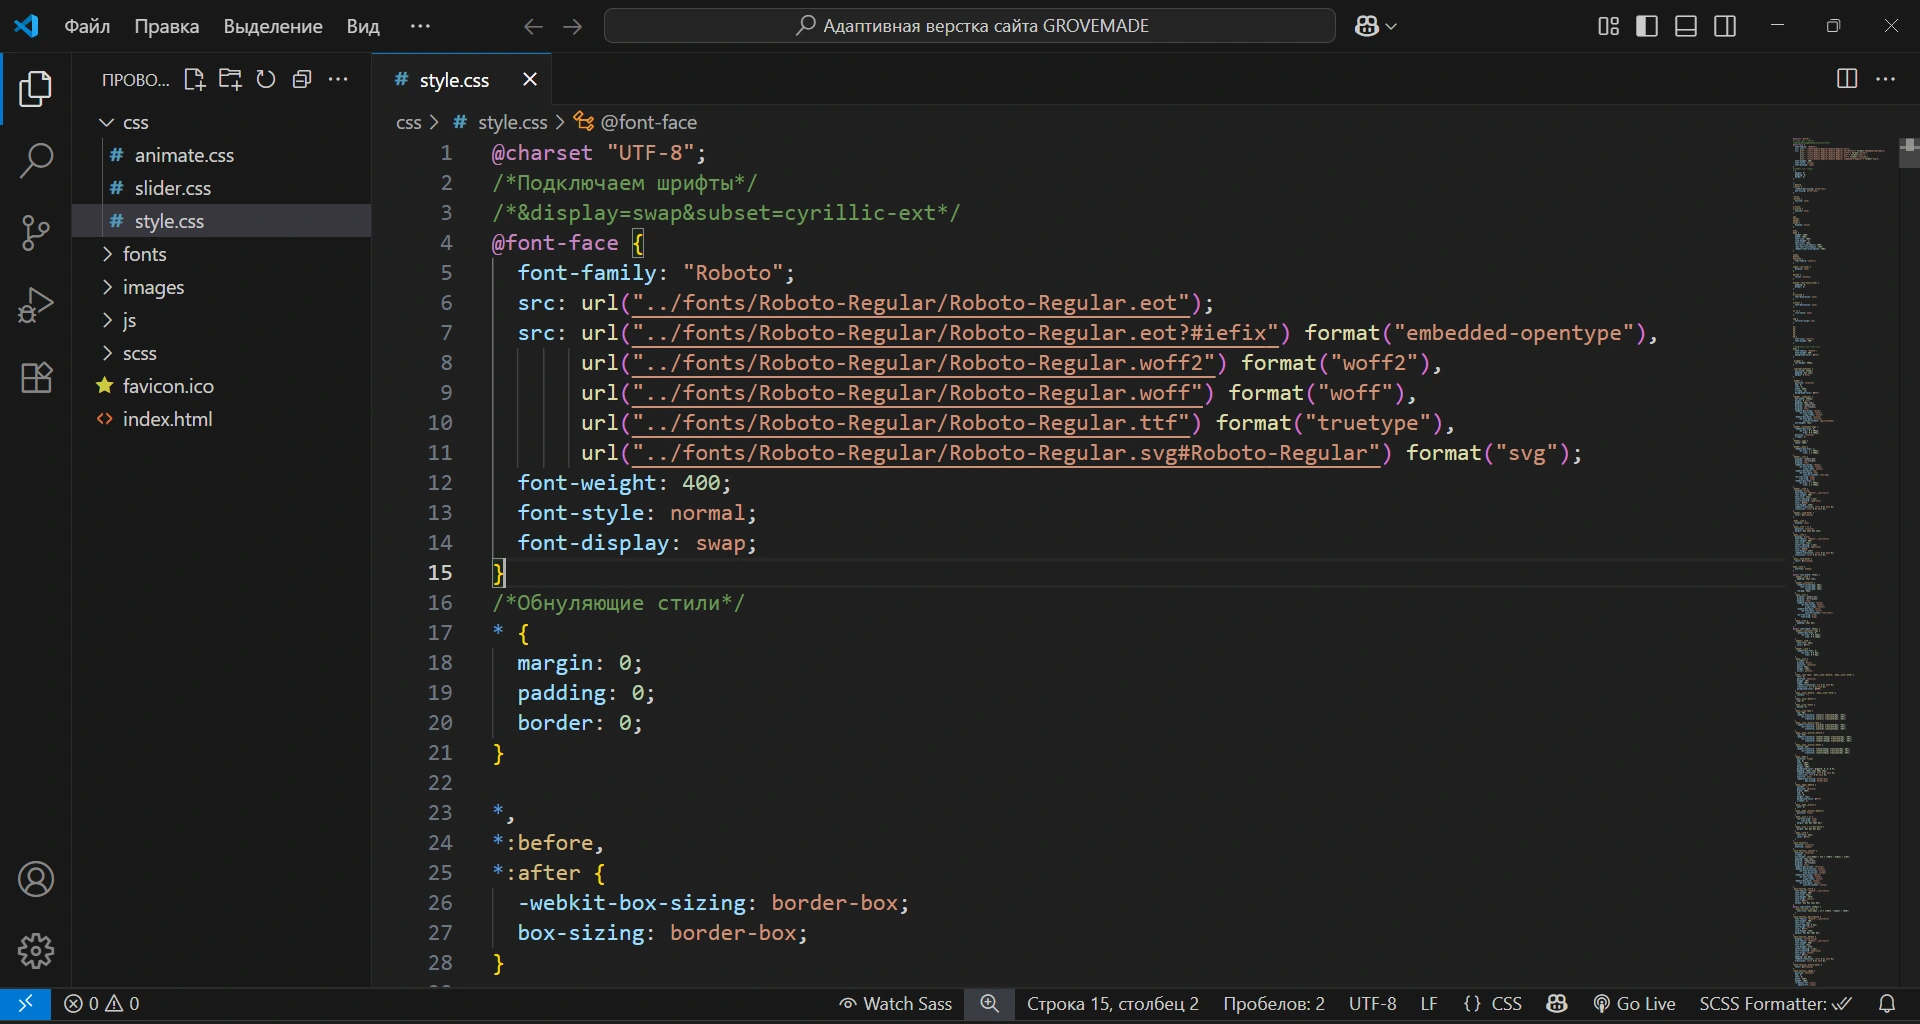Open Run and Debug view
The height and width of the screenshot is (1024, 1920).
36,305
